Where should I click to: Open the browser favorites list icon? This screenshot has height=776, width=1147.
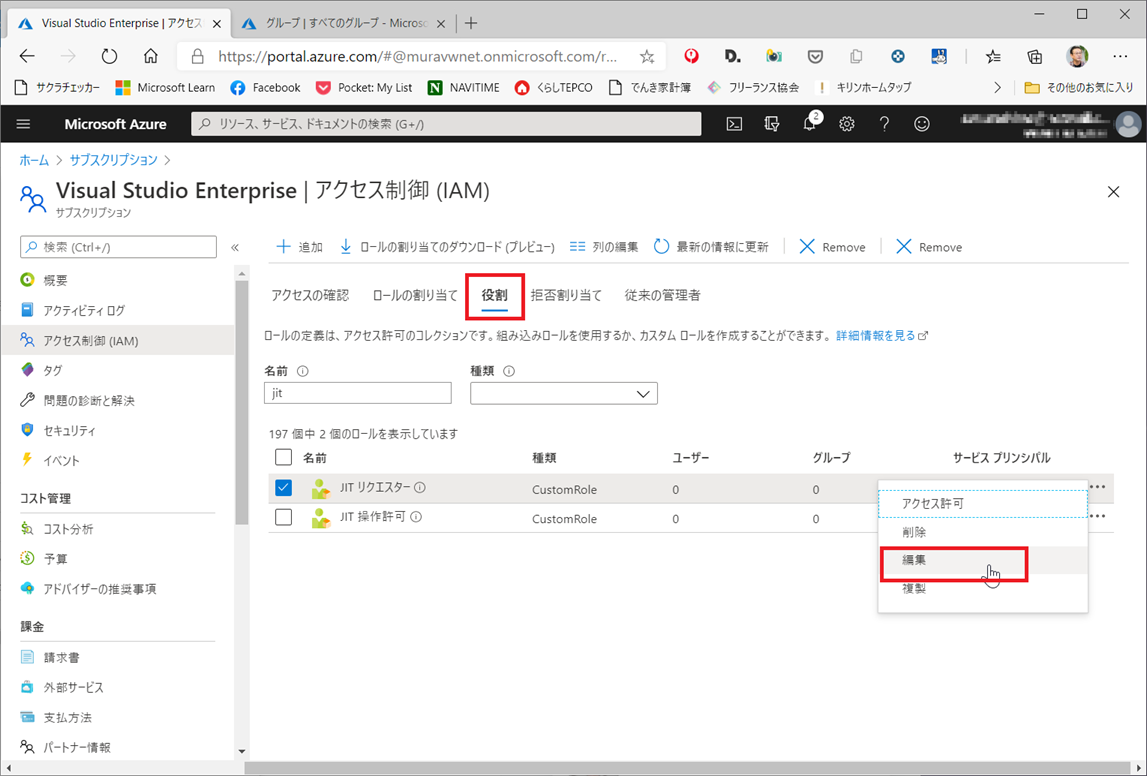click(993, 56)
